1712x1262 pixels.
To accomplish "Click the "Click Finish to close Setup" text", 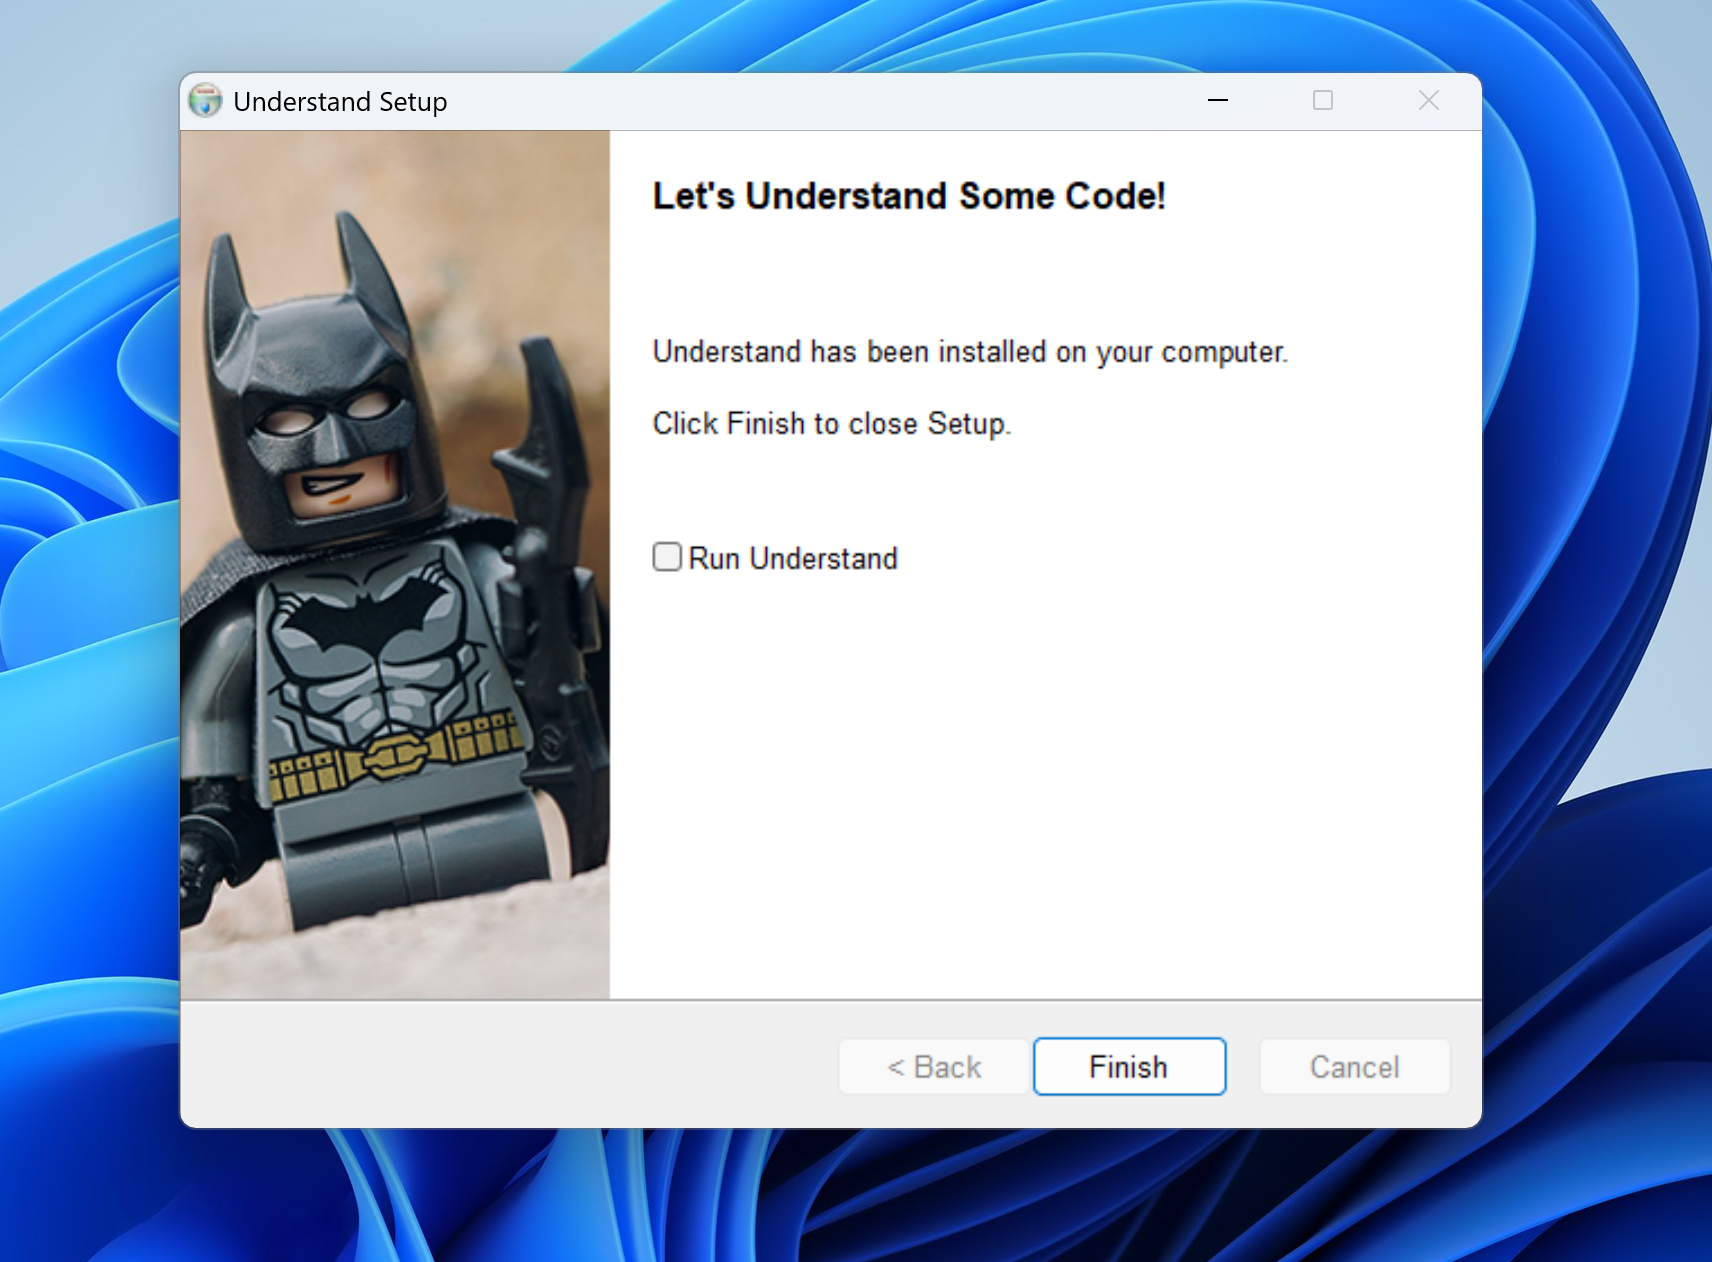I will pyautogui.click(x=831, y=424).
